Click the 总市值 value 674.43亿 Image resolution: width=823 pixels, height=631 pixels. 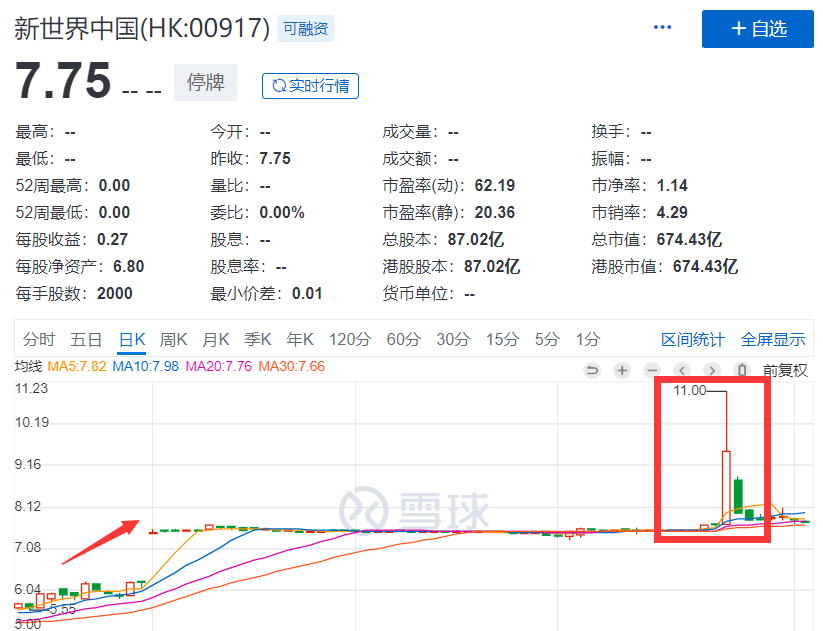[x=689, y=239]
